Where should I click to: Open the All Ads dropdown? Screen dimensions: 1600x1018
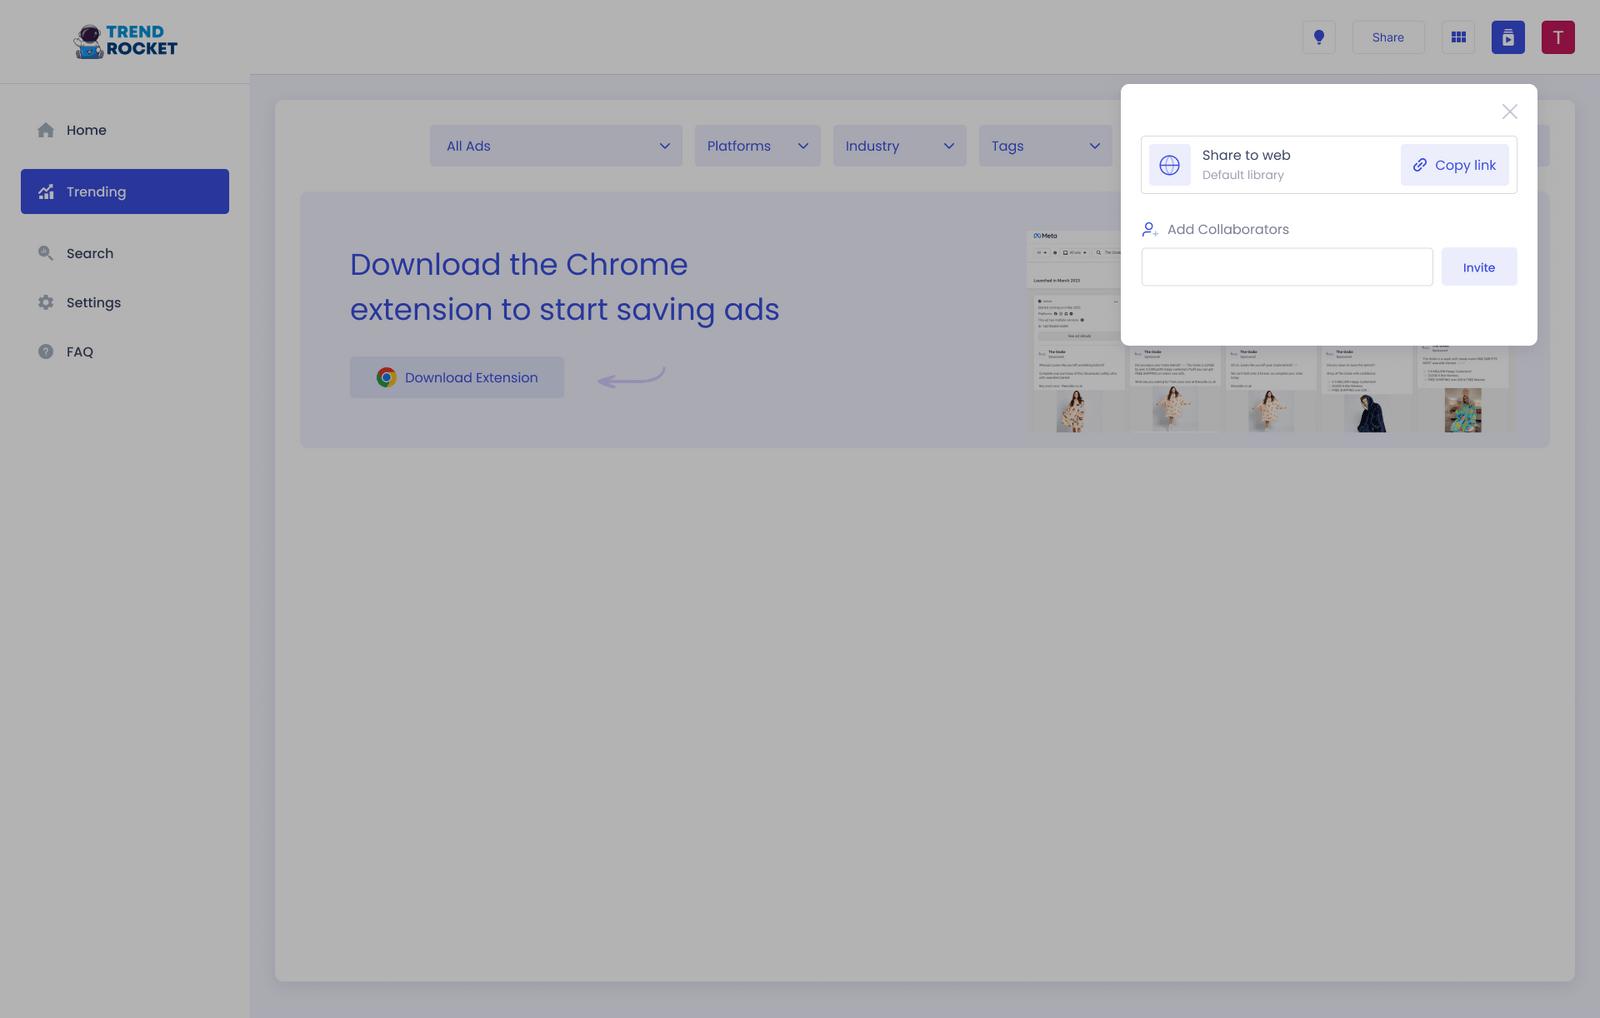pos(556,145)
